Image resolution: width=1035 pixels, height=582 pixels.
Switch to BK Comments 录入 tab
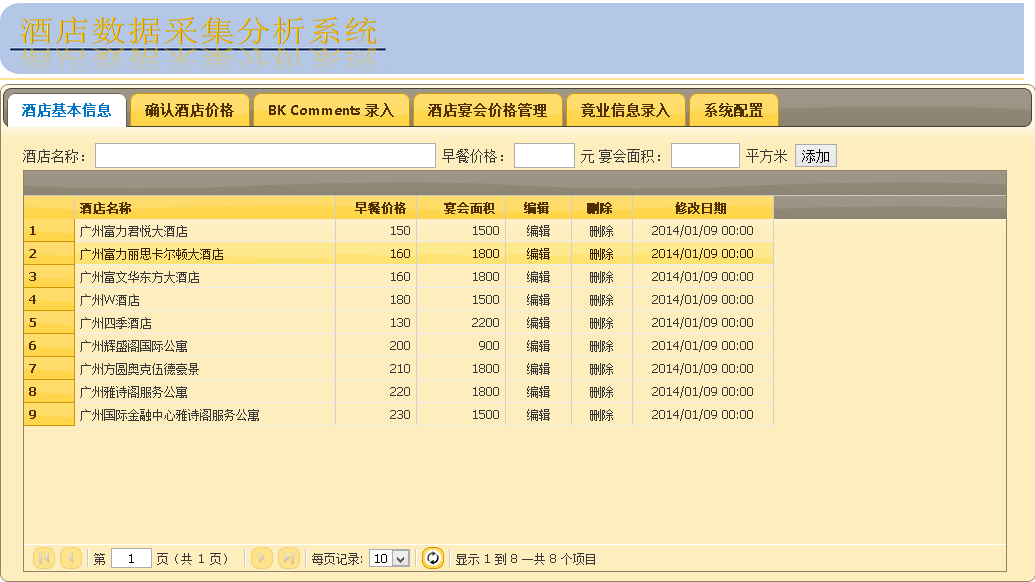pyautogui.click(x=331, y=110)
